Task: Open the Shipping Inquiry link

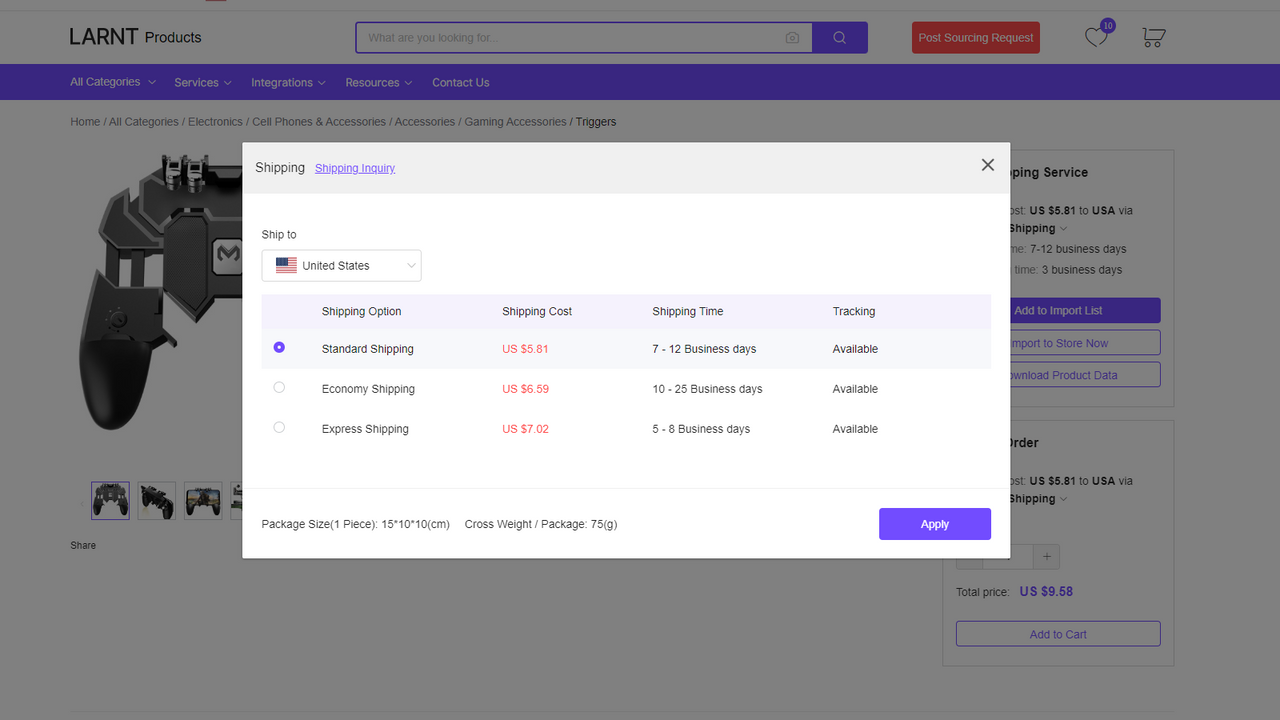Action: [x=354, y=168]
